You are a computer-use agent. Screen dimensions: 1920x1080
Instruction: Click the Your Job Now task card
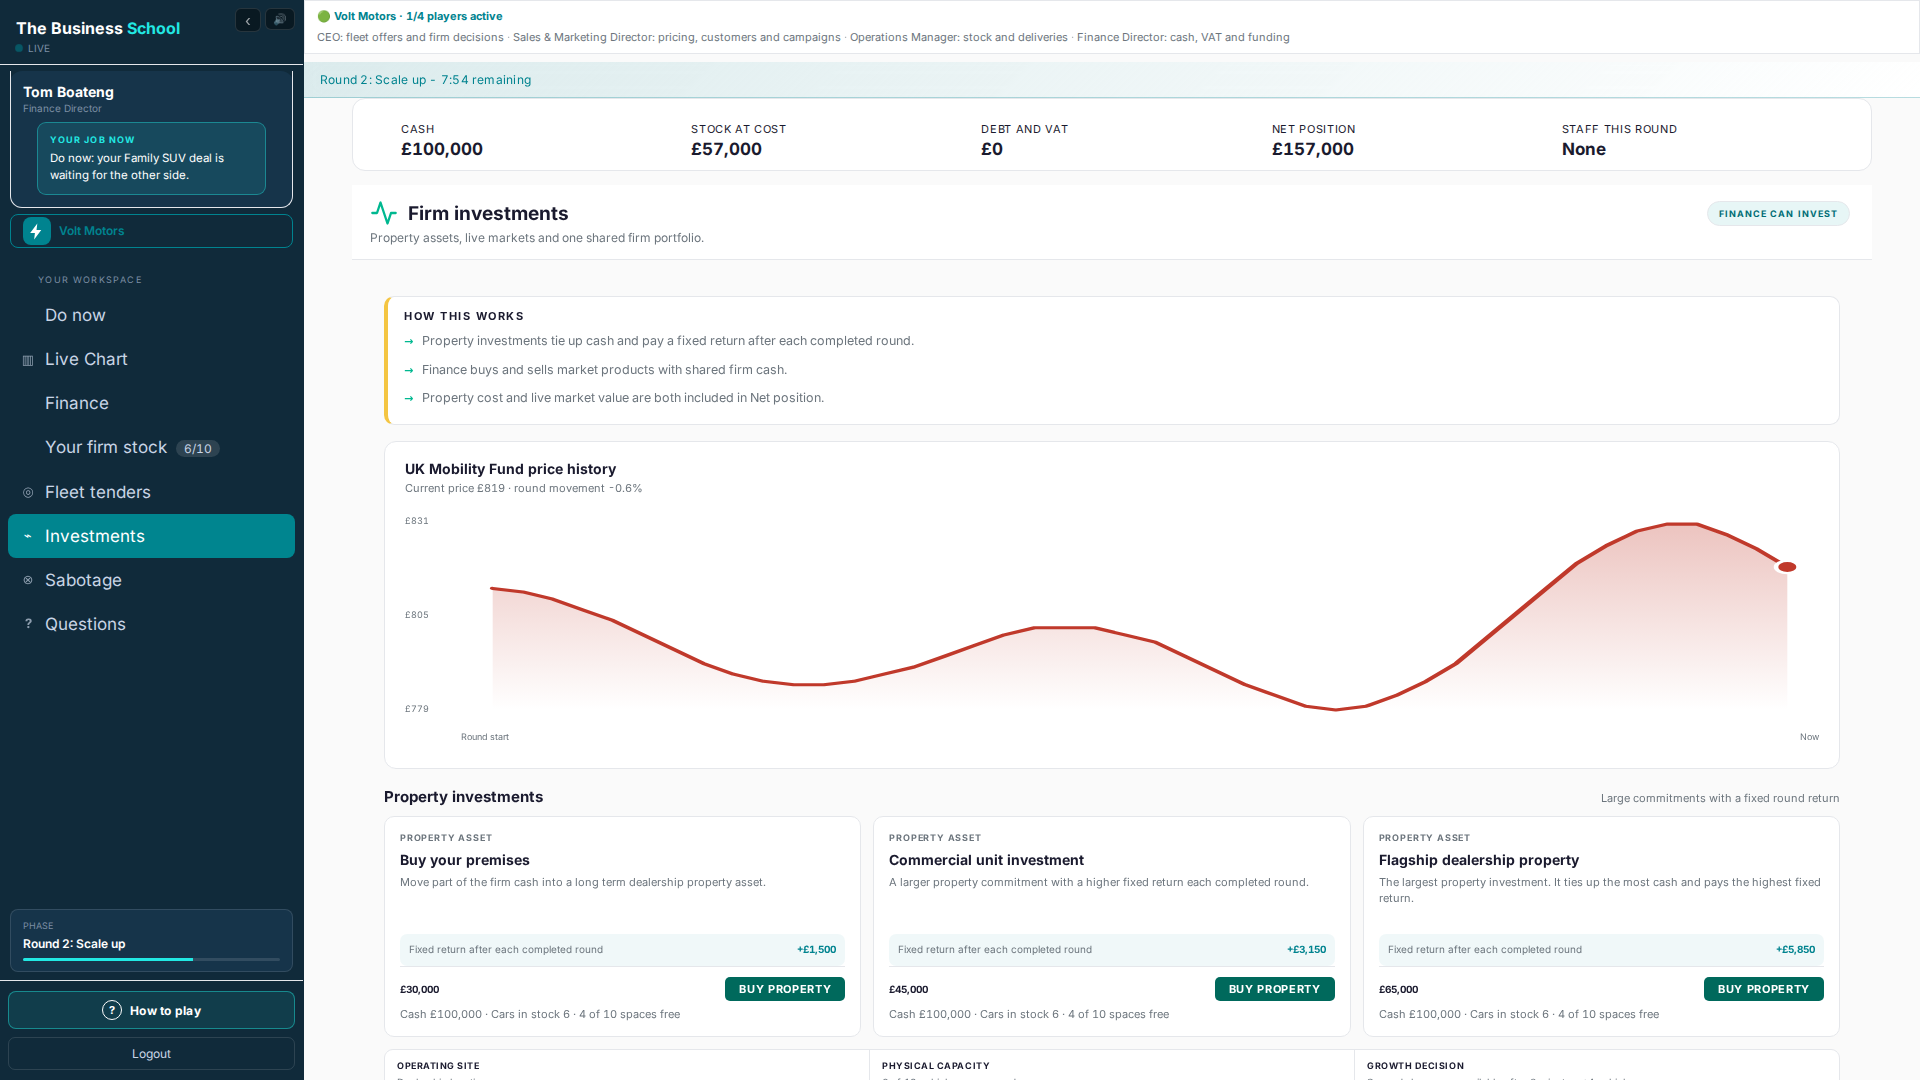point(151,158)
